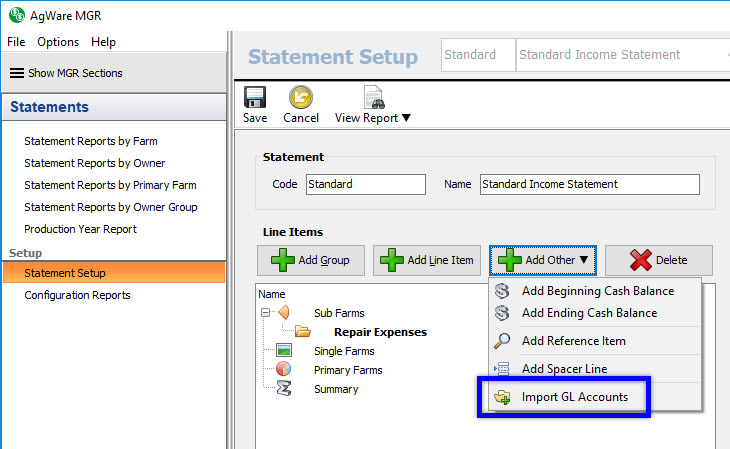Click the Cancel undo icon

pos(300,98)
